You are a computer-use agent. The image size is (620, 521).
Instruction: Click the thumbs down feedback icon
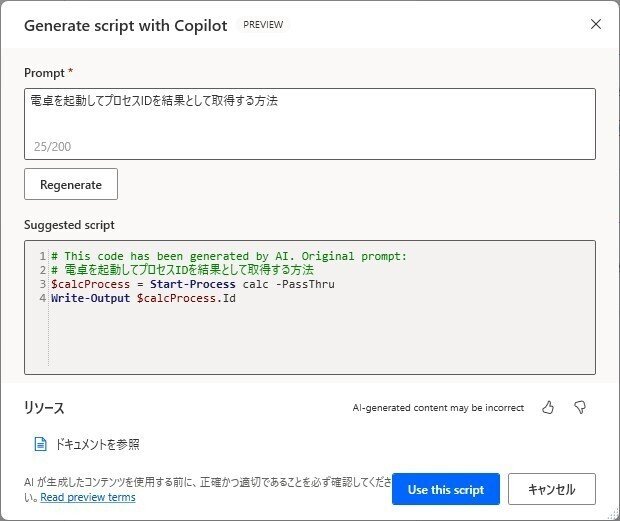[580, 407]
